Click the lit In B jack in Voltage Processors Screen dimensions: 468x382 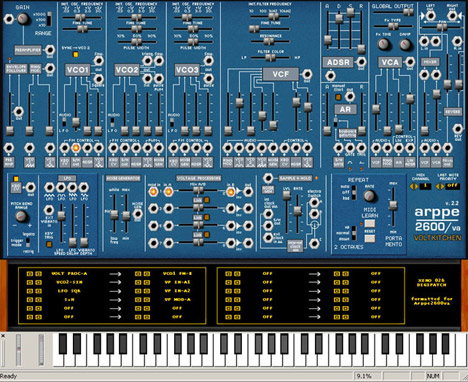pos(230,192)
